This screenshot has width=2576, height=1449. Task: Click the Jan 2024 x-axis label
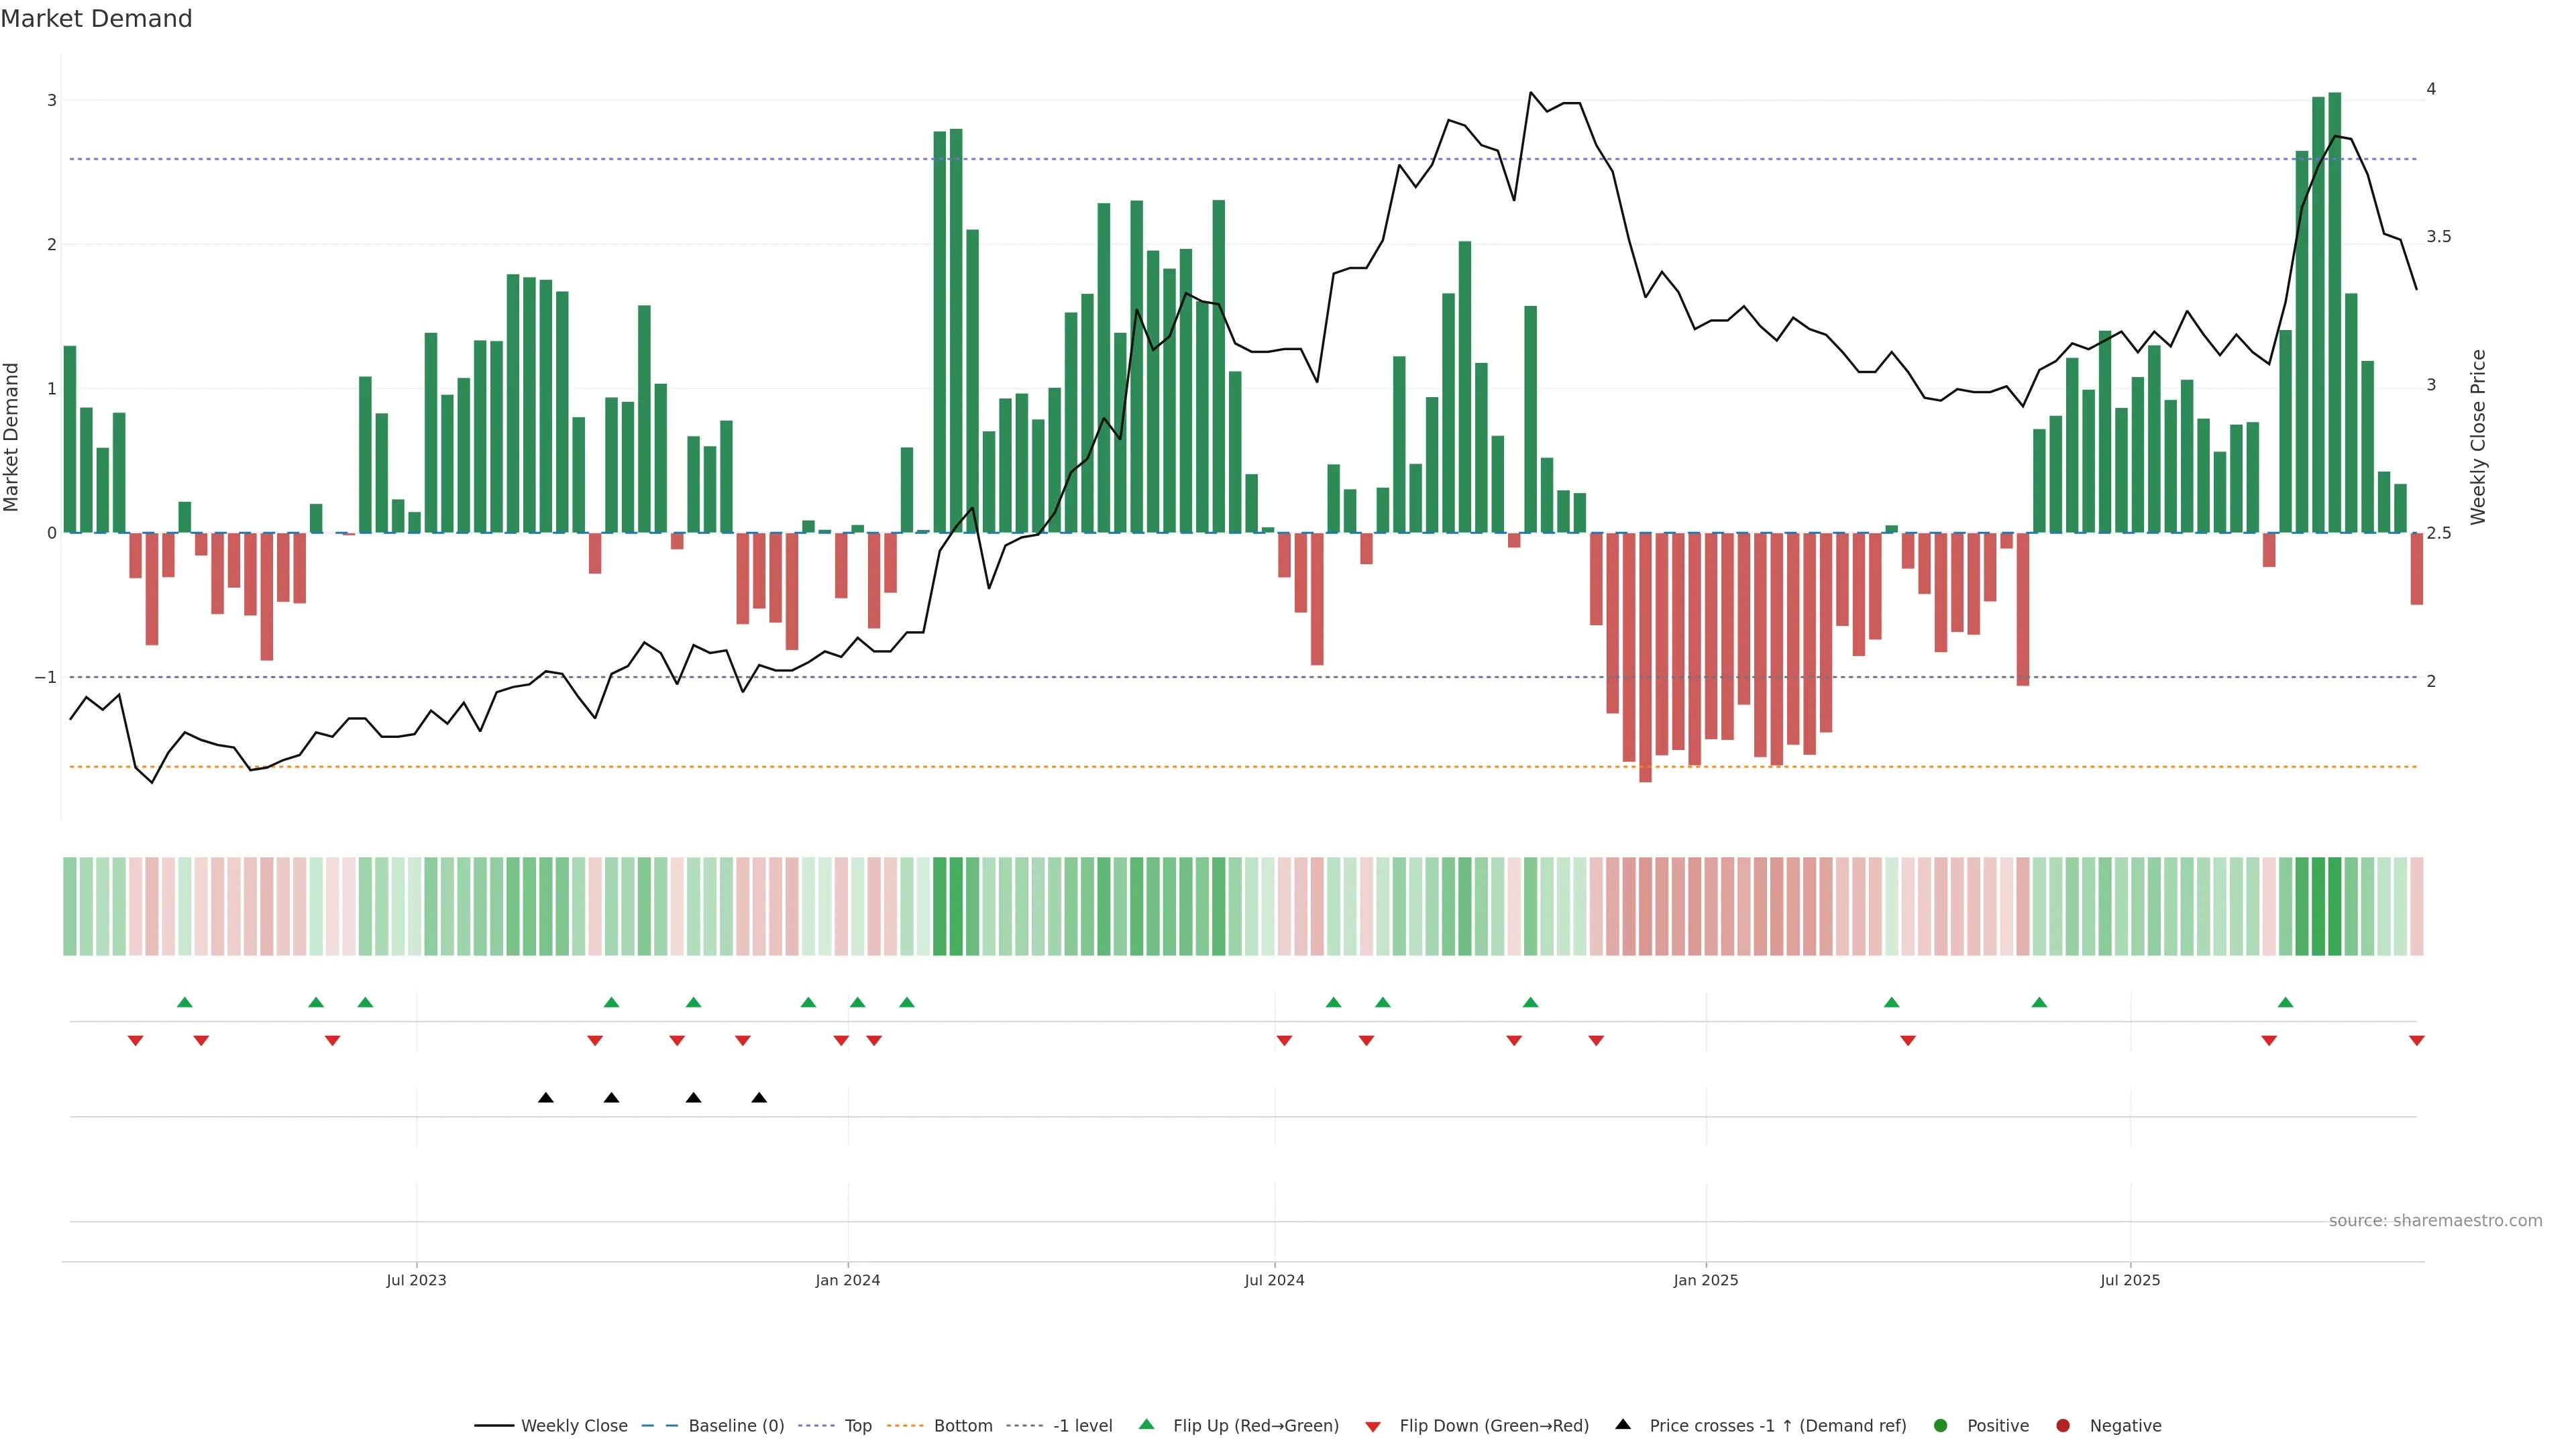tap(847, 1280)
